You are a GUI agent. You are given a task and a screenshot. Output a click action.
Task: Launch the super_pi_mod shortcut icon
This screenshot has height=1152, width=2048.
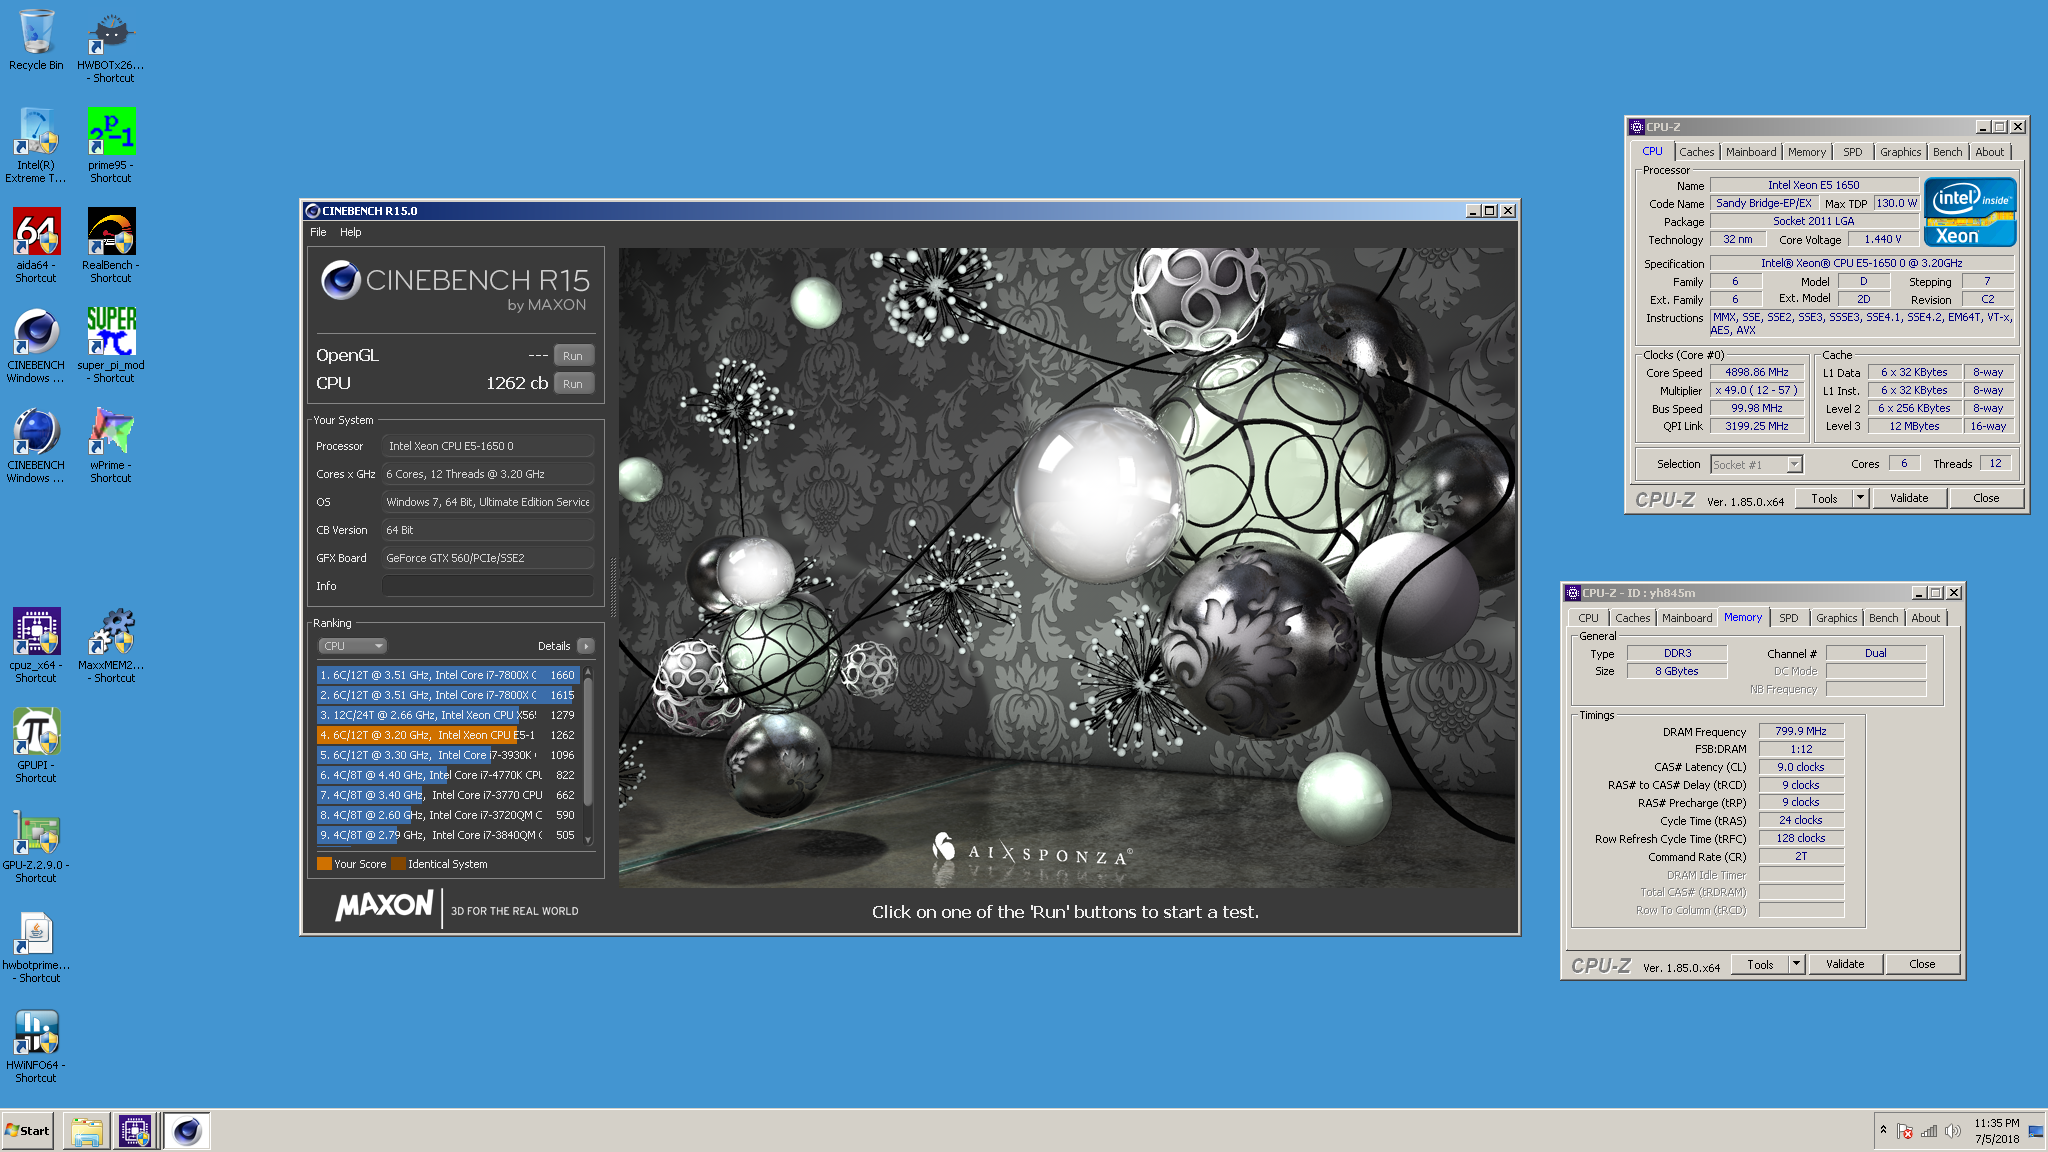click(111, 346)
